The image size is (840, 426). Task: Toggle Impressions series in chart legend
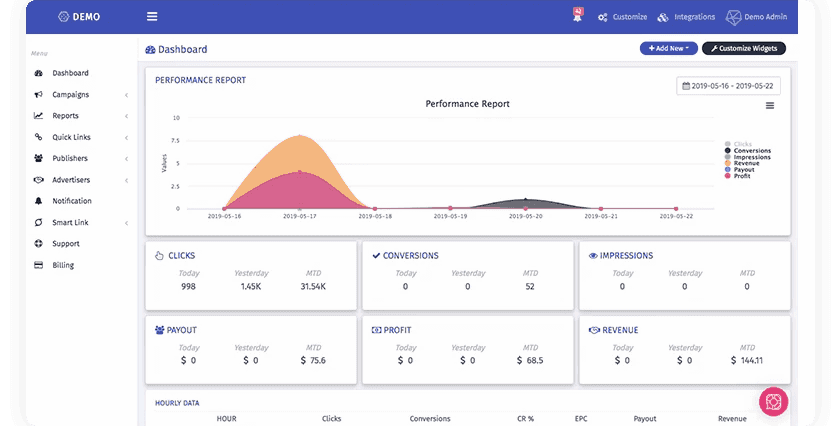click(748, 157)
